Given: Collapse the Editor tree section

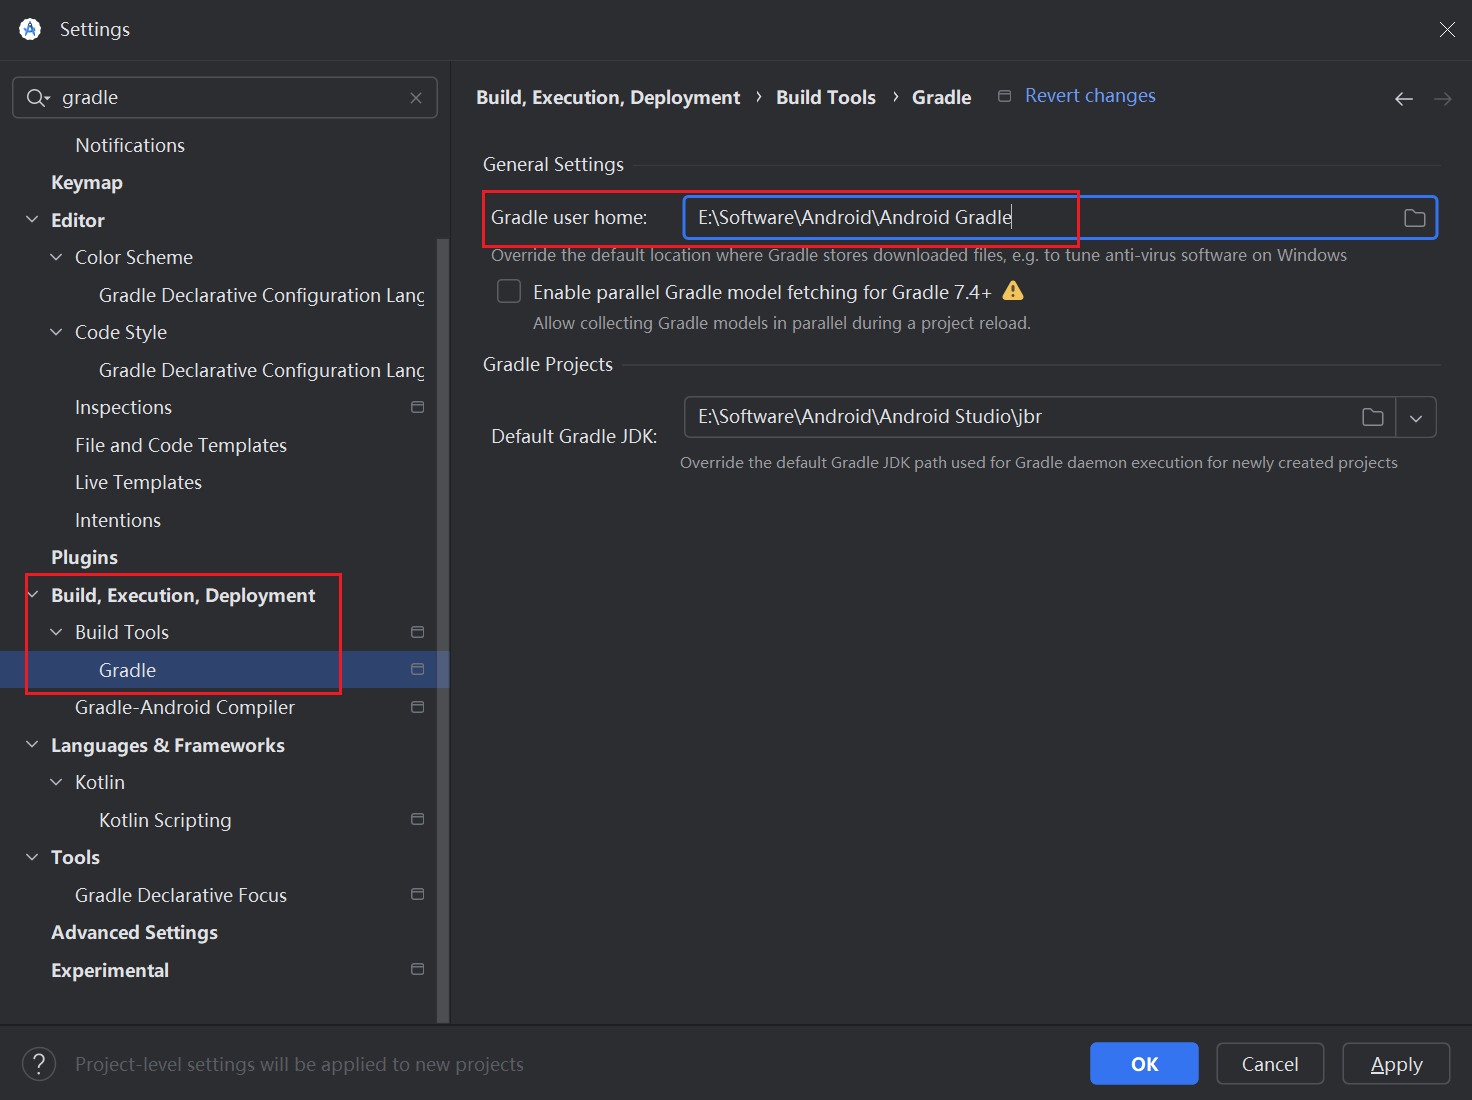Looking at the screenshot, I should (32, 220).
